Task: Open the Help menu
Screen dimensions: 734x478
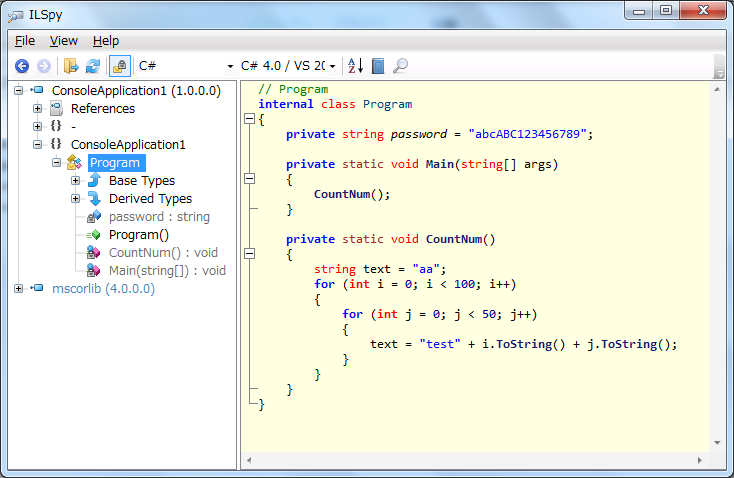Action: (x=106, y=41)
